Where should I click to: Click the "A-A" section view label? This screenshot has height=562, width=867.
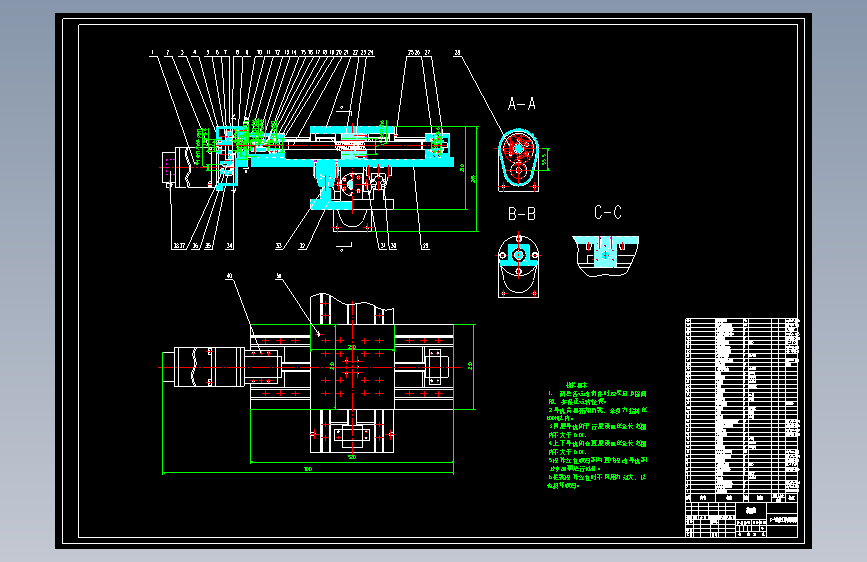pos(521,104)
